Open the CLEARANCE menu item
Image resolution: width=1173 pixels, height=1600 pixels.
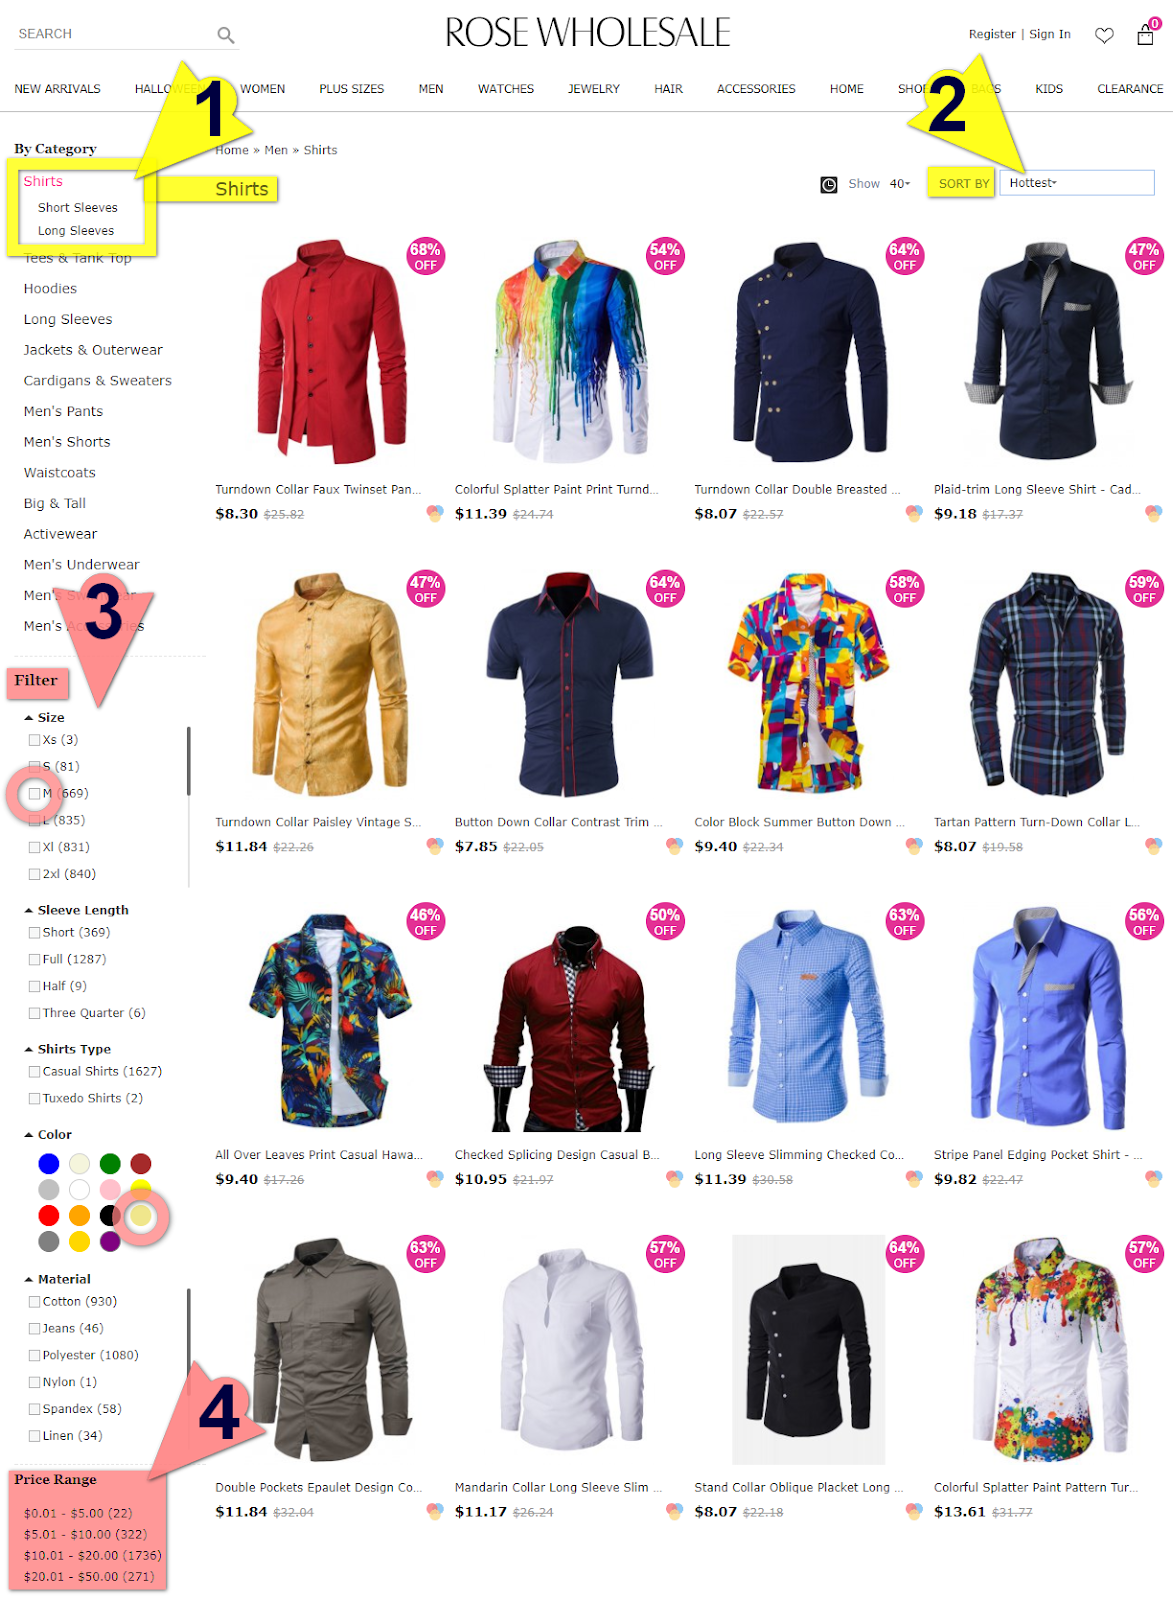[1130, 89]
